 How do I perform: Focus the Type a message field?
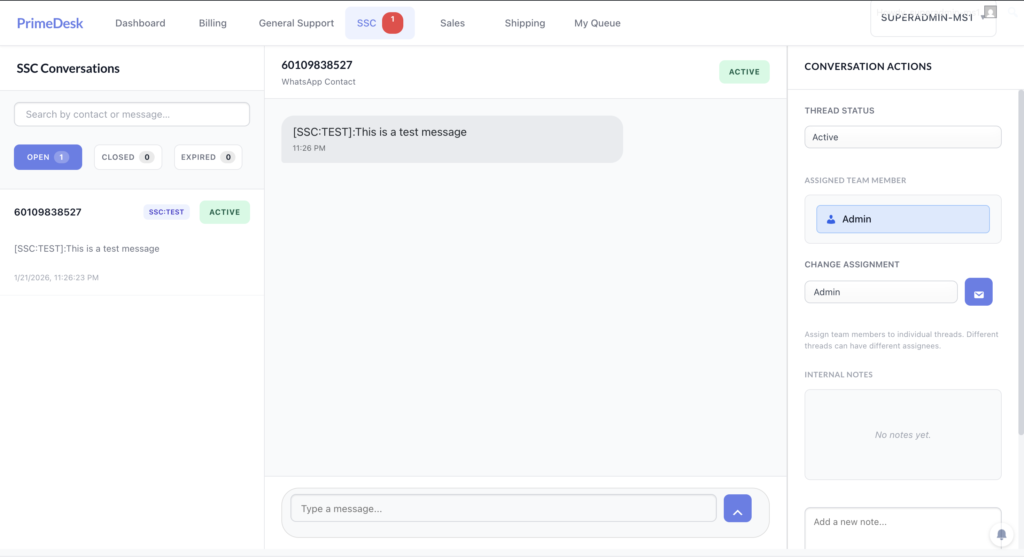(503, 509)
